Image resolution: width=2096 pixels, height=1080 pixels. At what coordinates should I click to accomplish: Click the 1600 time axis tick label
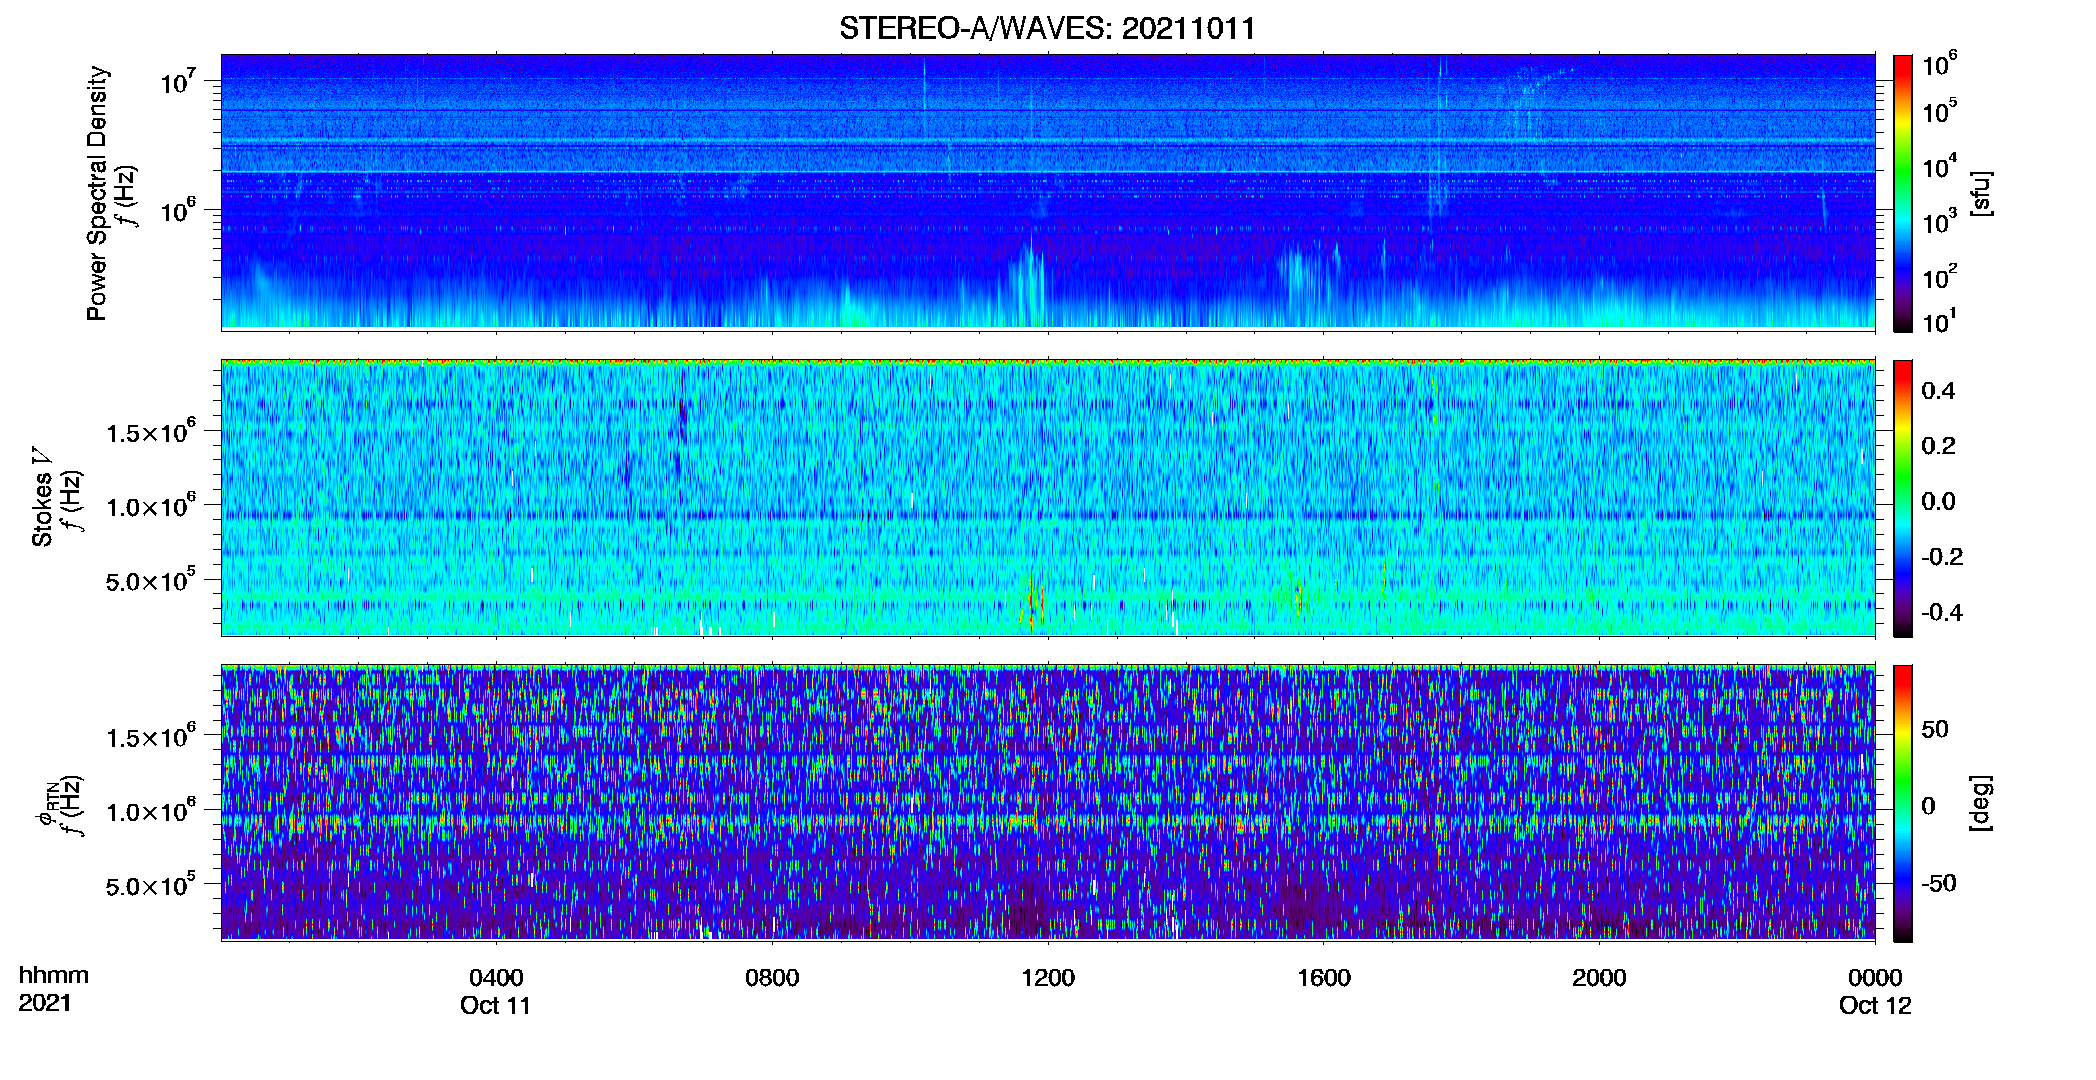tap(1324, 978)
